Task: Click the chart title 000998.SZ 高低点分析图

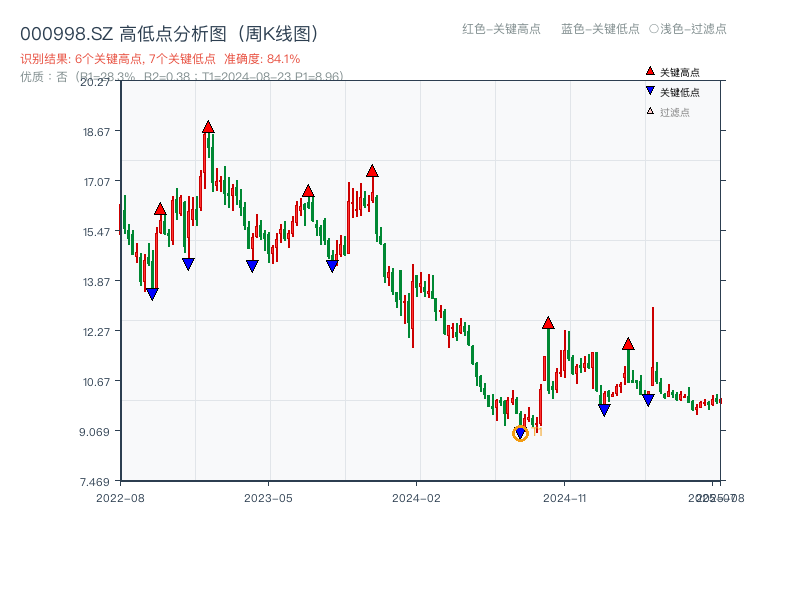Action: click(x=169, y=34)
